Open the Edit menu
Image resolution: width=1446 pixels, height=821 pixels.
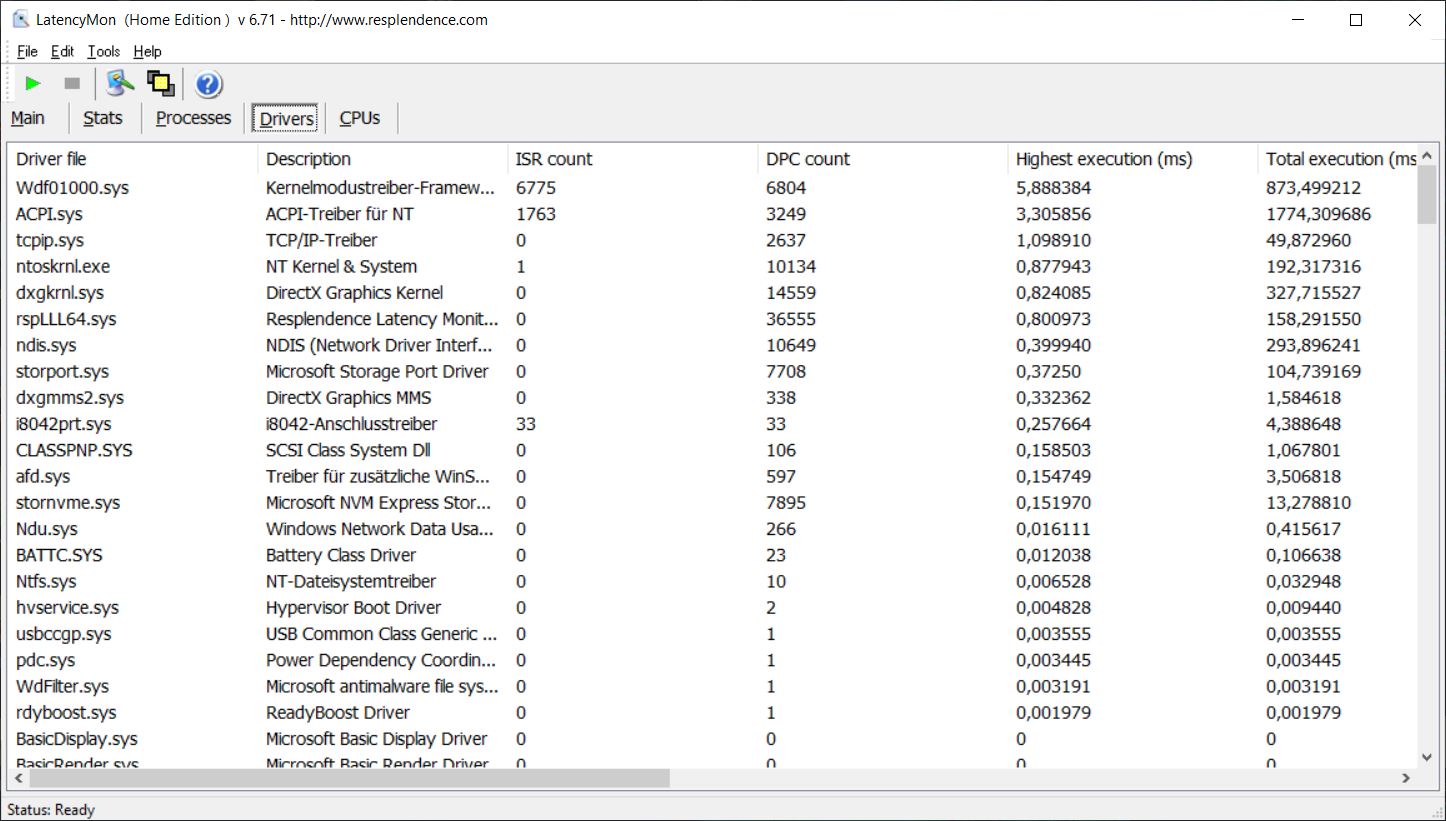coord(62,51)
